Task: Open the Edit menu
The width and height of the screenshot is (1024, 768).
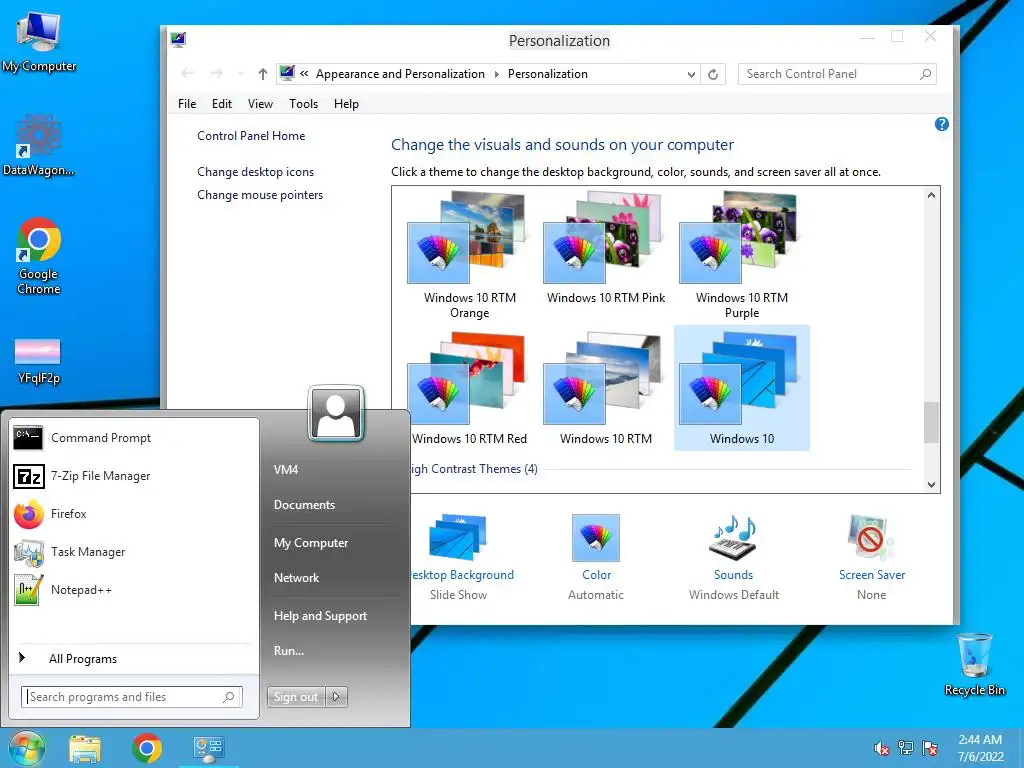Action: point(222,104)
